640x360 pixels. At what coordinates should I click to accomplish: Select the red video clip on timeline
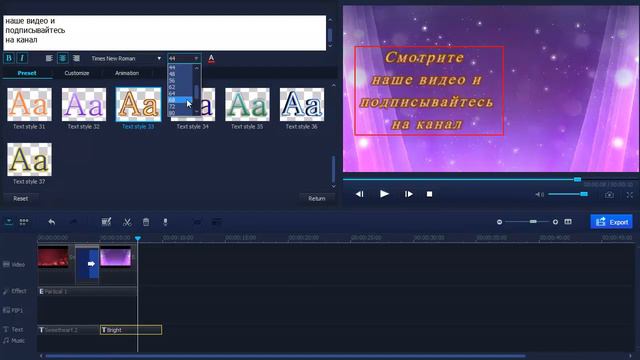coord(53,257)
